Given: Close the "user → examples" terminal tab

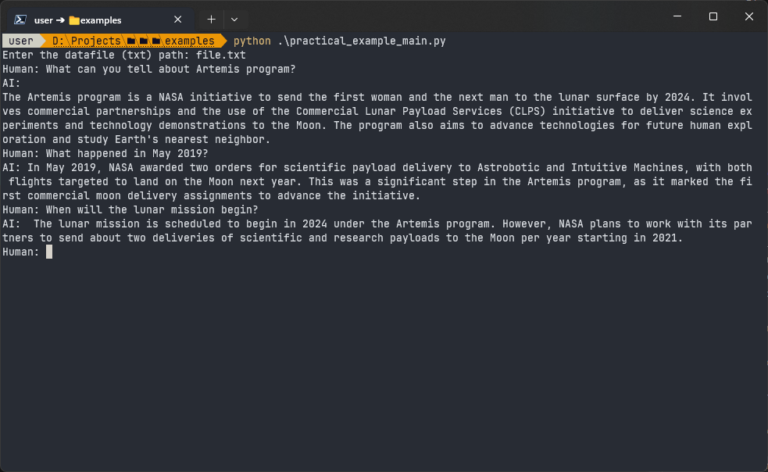Looking at the screenshot, I should [178, 19].
